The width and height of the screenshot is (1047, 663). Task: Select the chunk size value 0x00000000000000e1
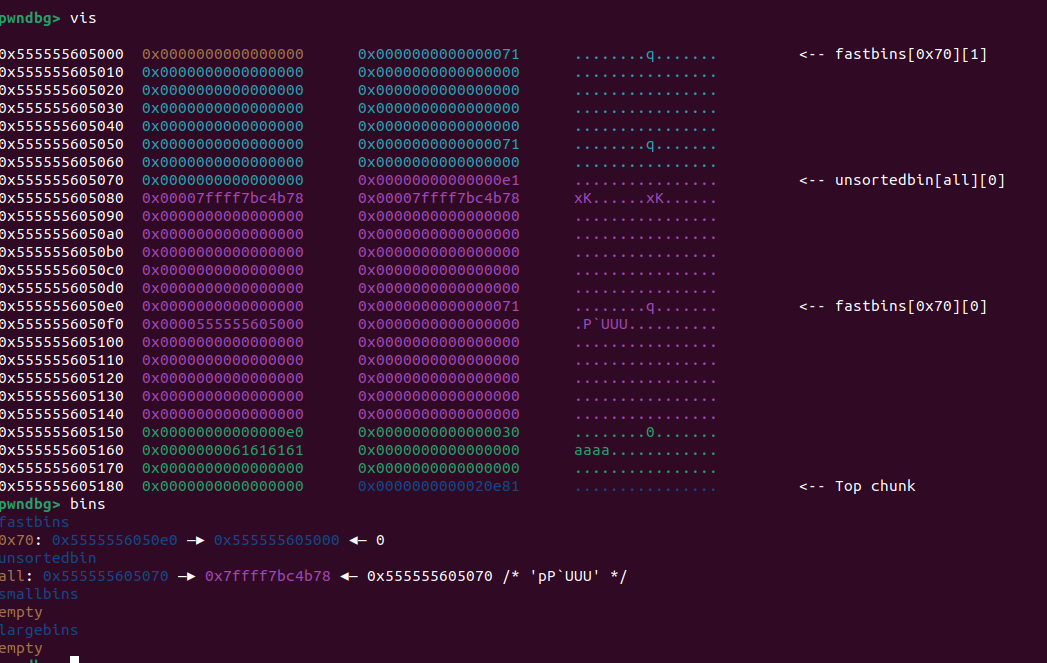click(x=438, y=180)
